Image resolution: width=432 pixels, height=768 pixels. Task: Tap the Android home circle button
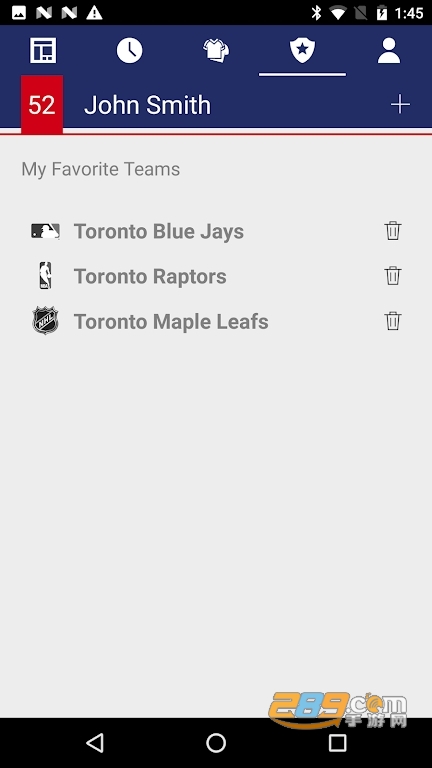pyautogui.click(x=216, y=743)
